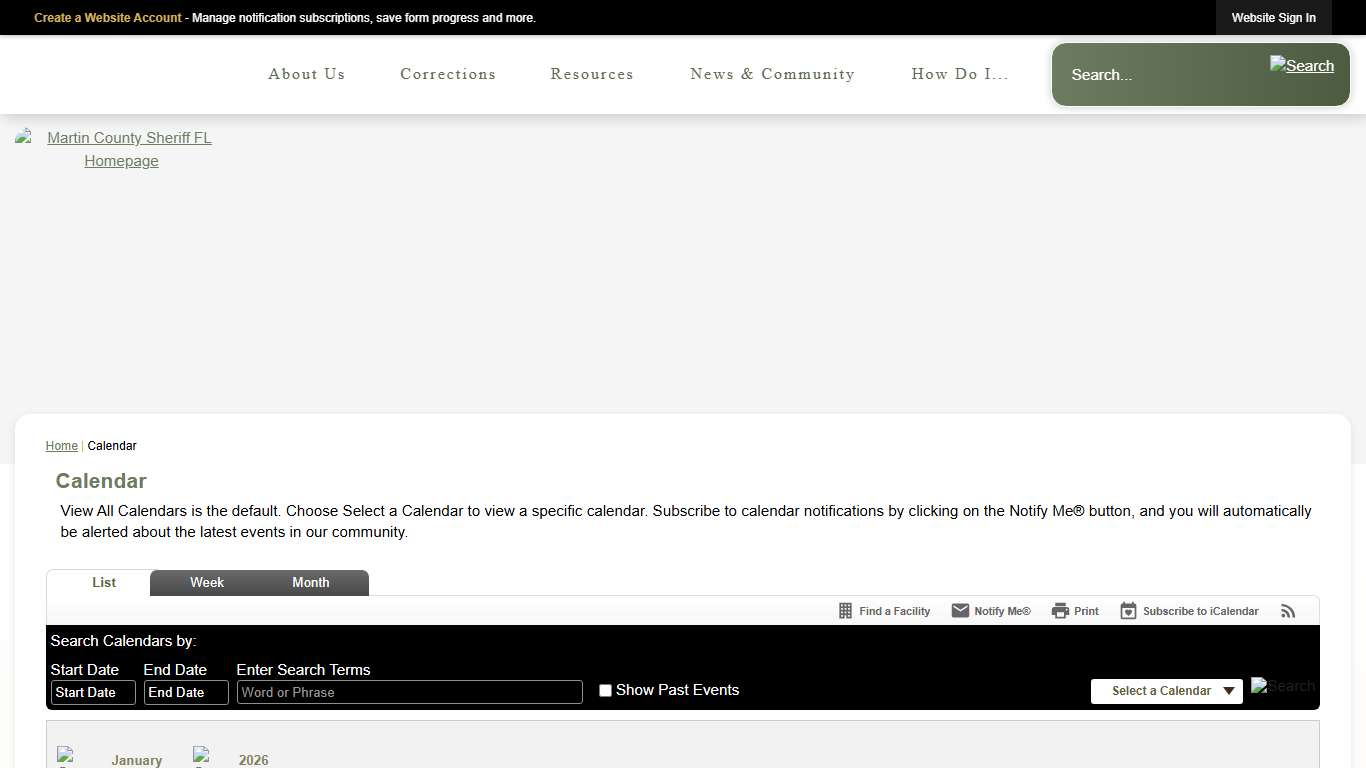
Task: Click the header site Search icon
Action: click(1301, 66)
